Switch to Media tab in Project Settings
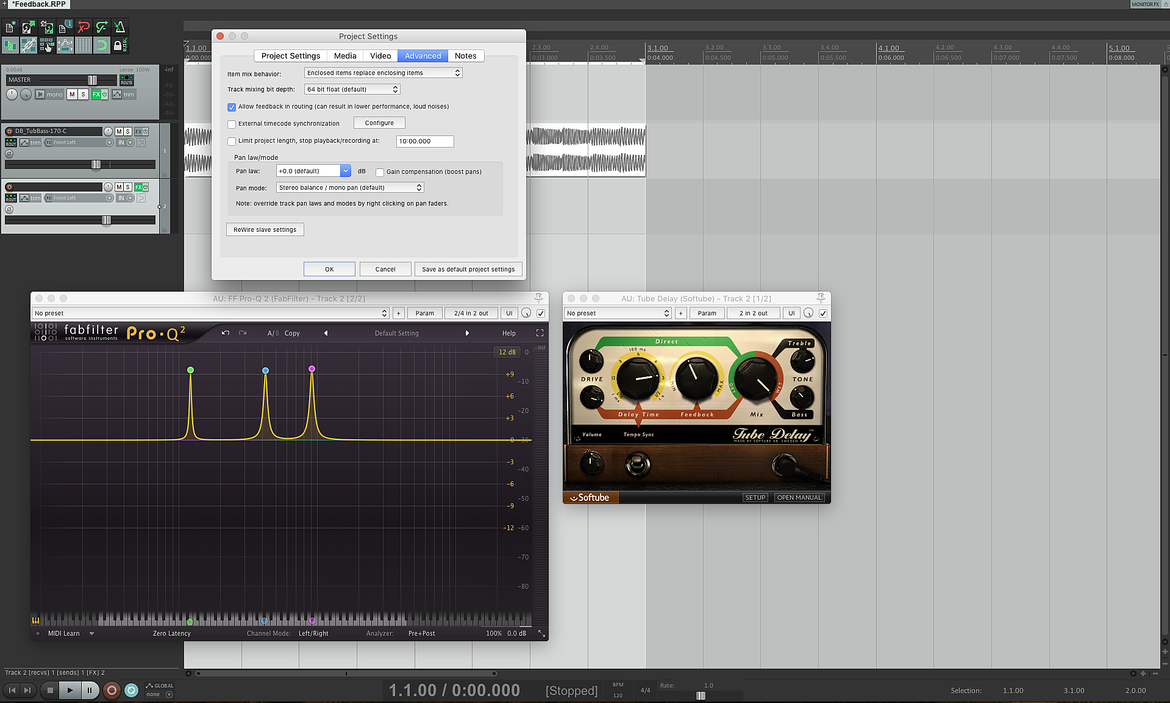This screenshot has height=703, width=1170. coord(345,56)
